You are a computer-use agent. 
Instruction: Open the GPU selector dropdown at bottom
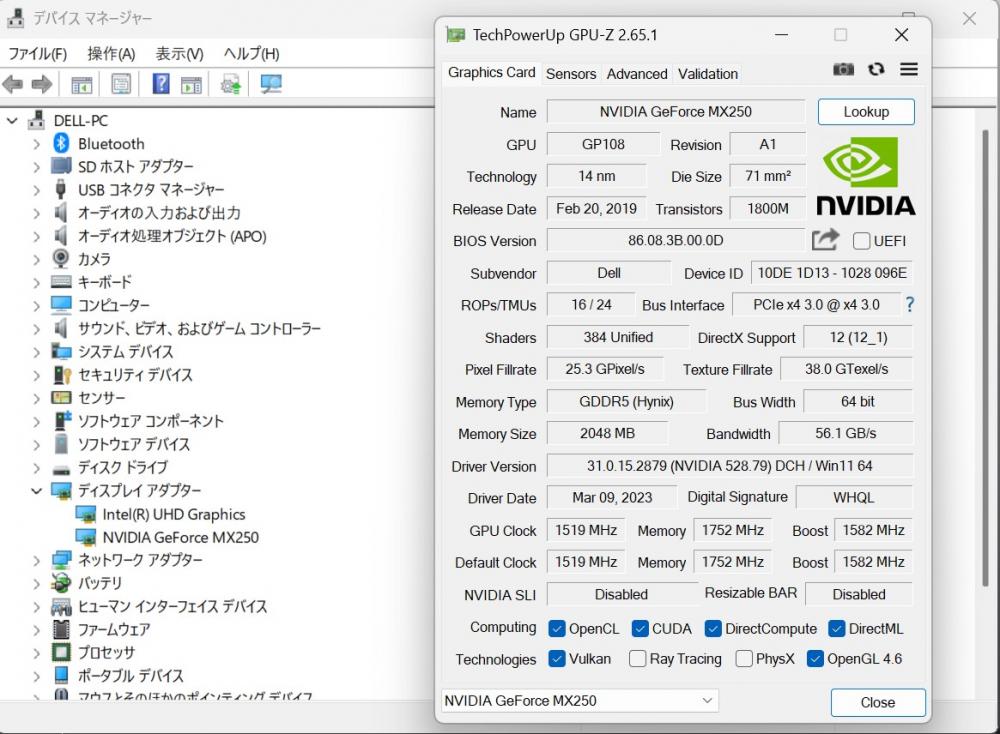click(580, 700)
